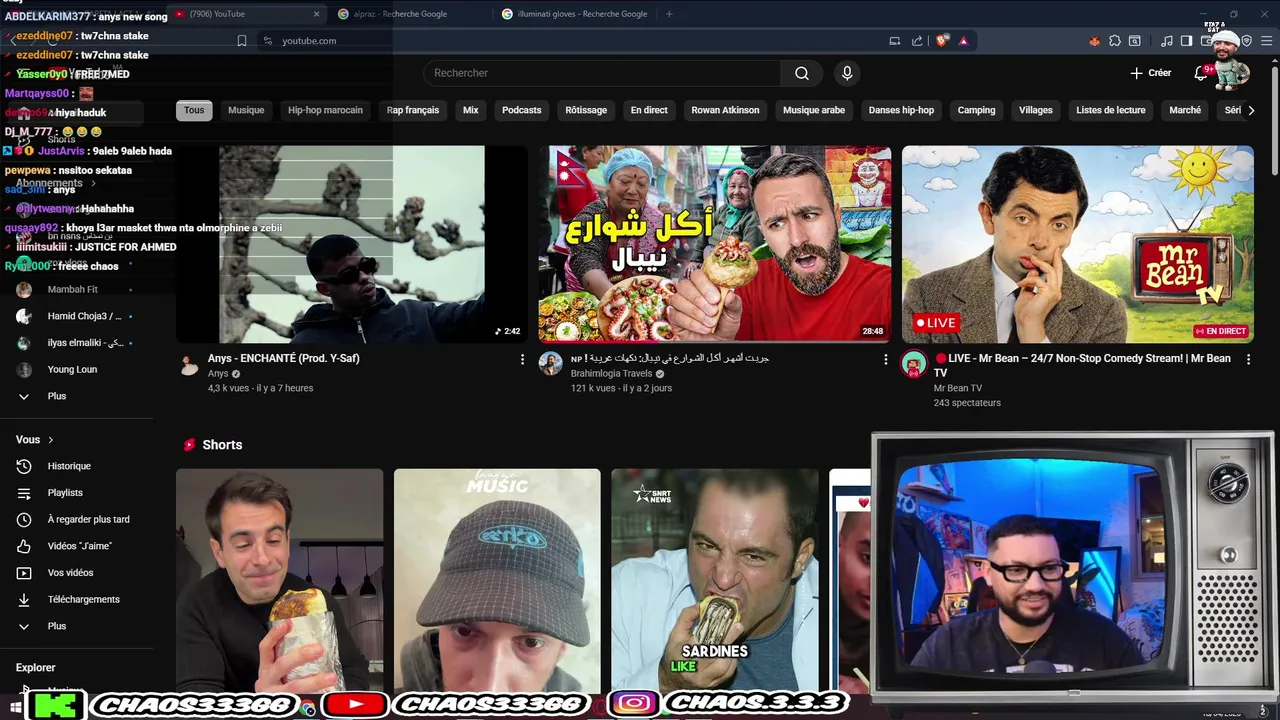Click the Créer button
The height and width of the screenshot is (720, 1280).
tap(1150, 73)
